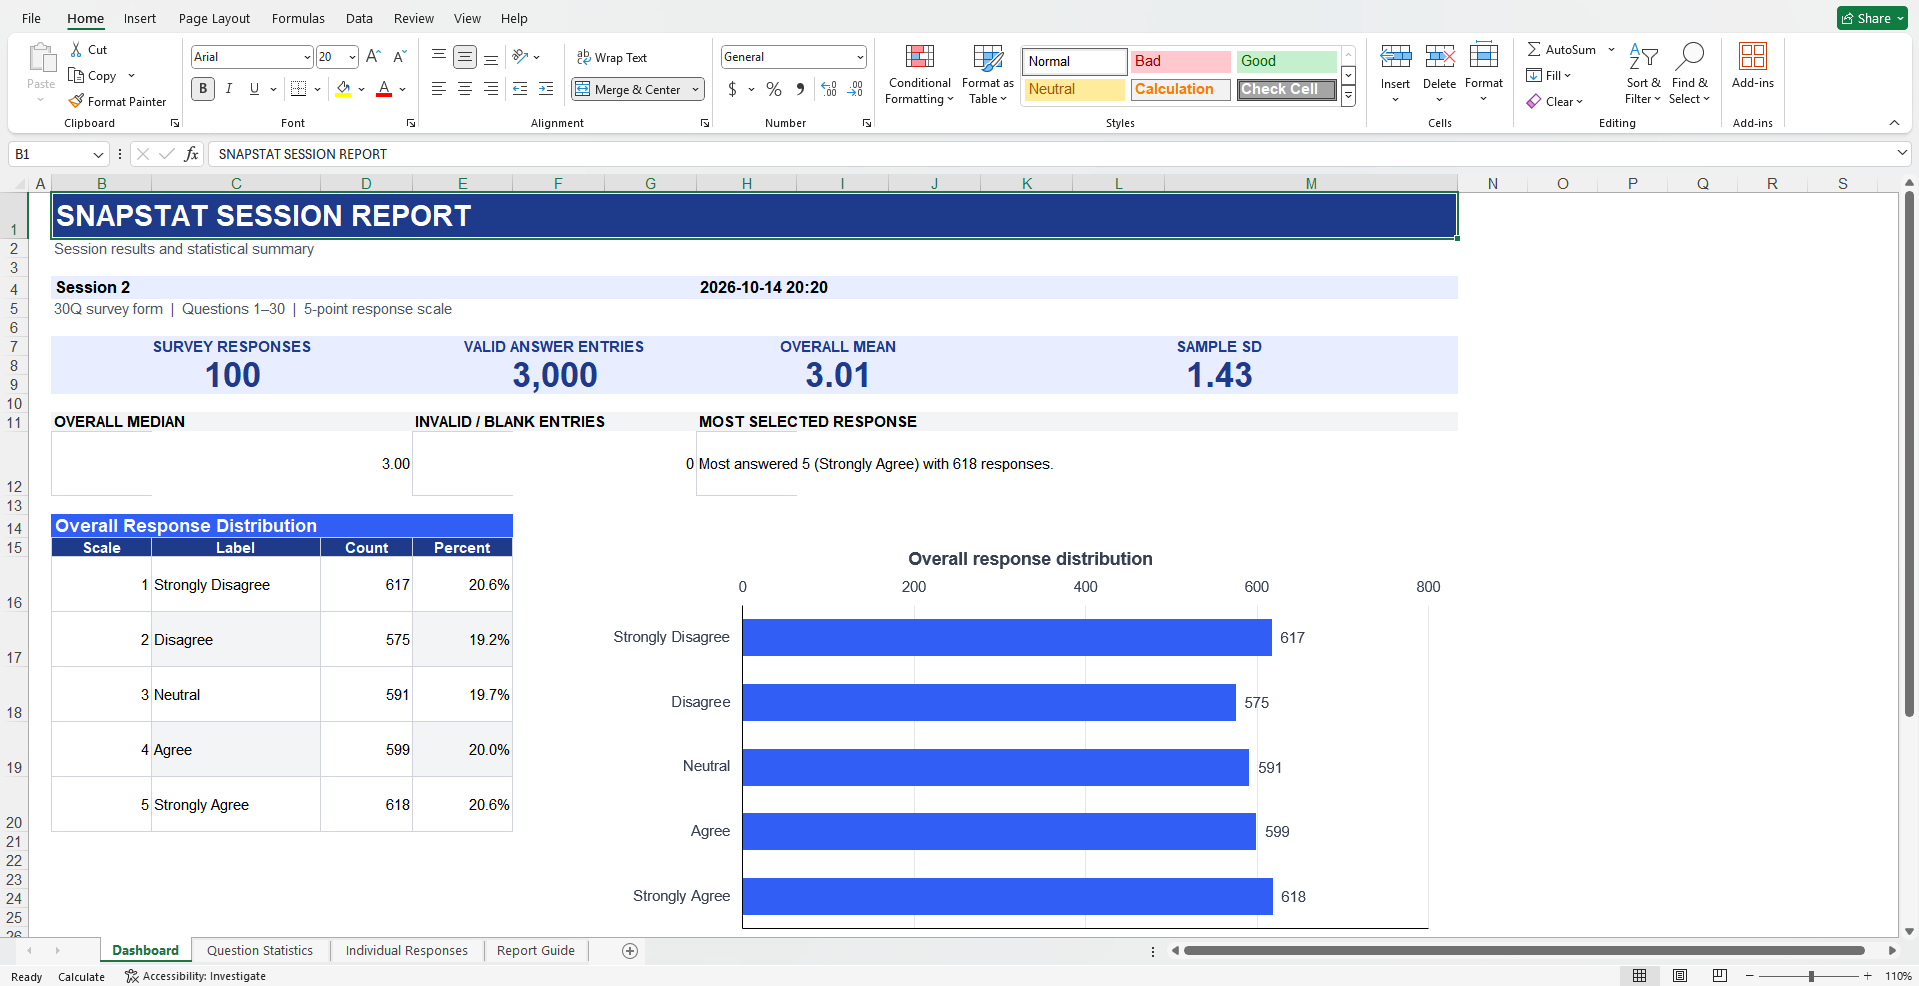
Task: Open Conditional Formatting
Action: (919, 74)
